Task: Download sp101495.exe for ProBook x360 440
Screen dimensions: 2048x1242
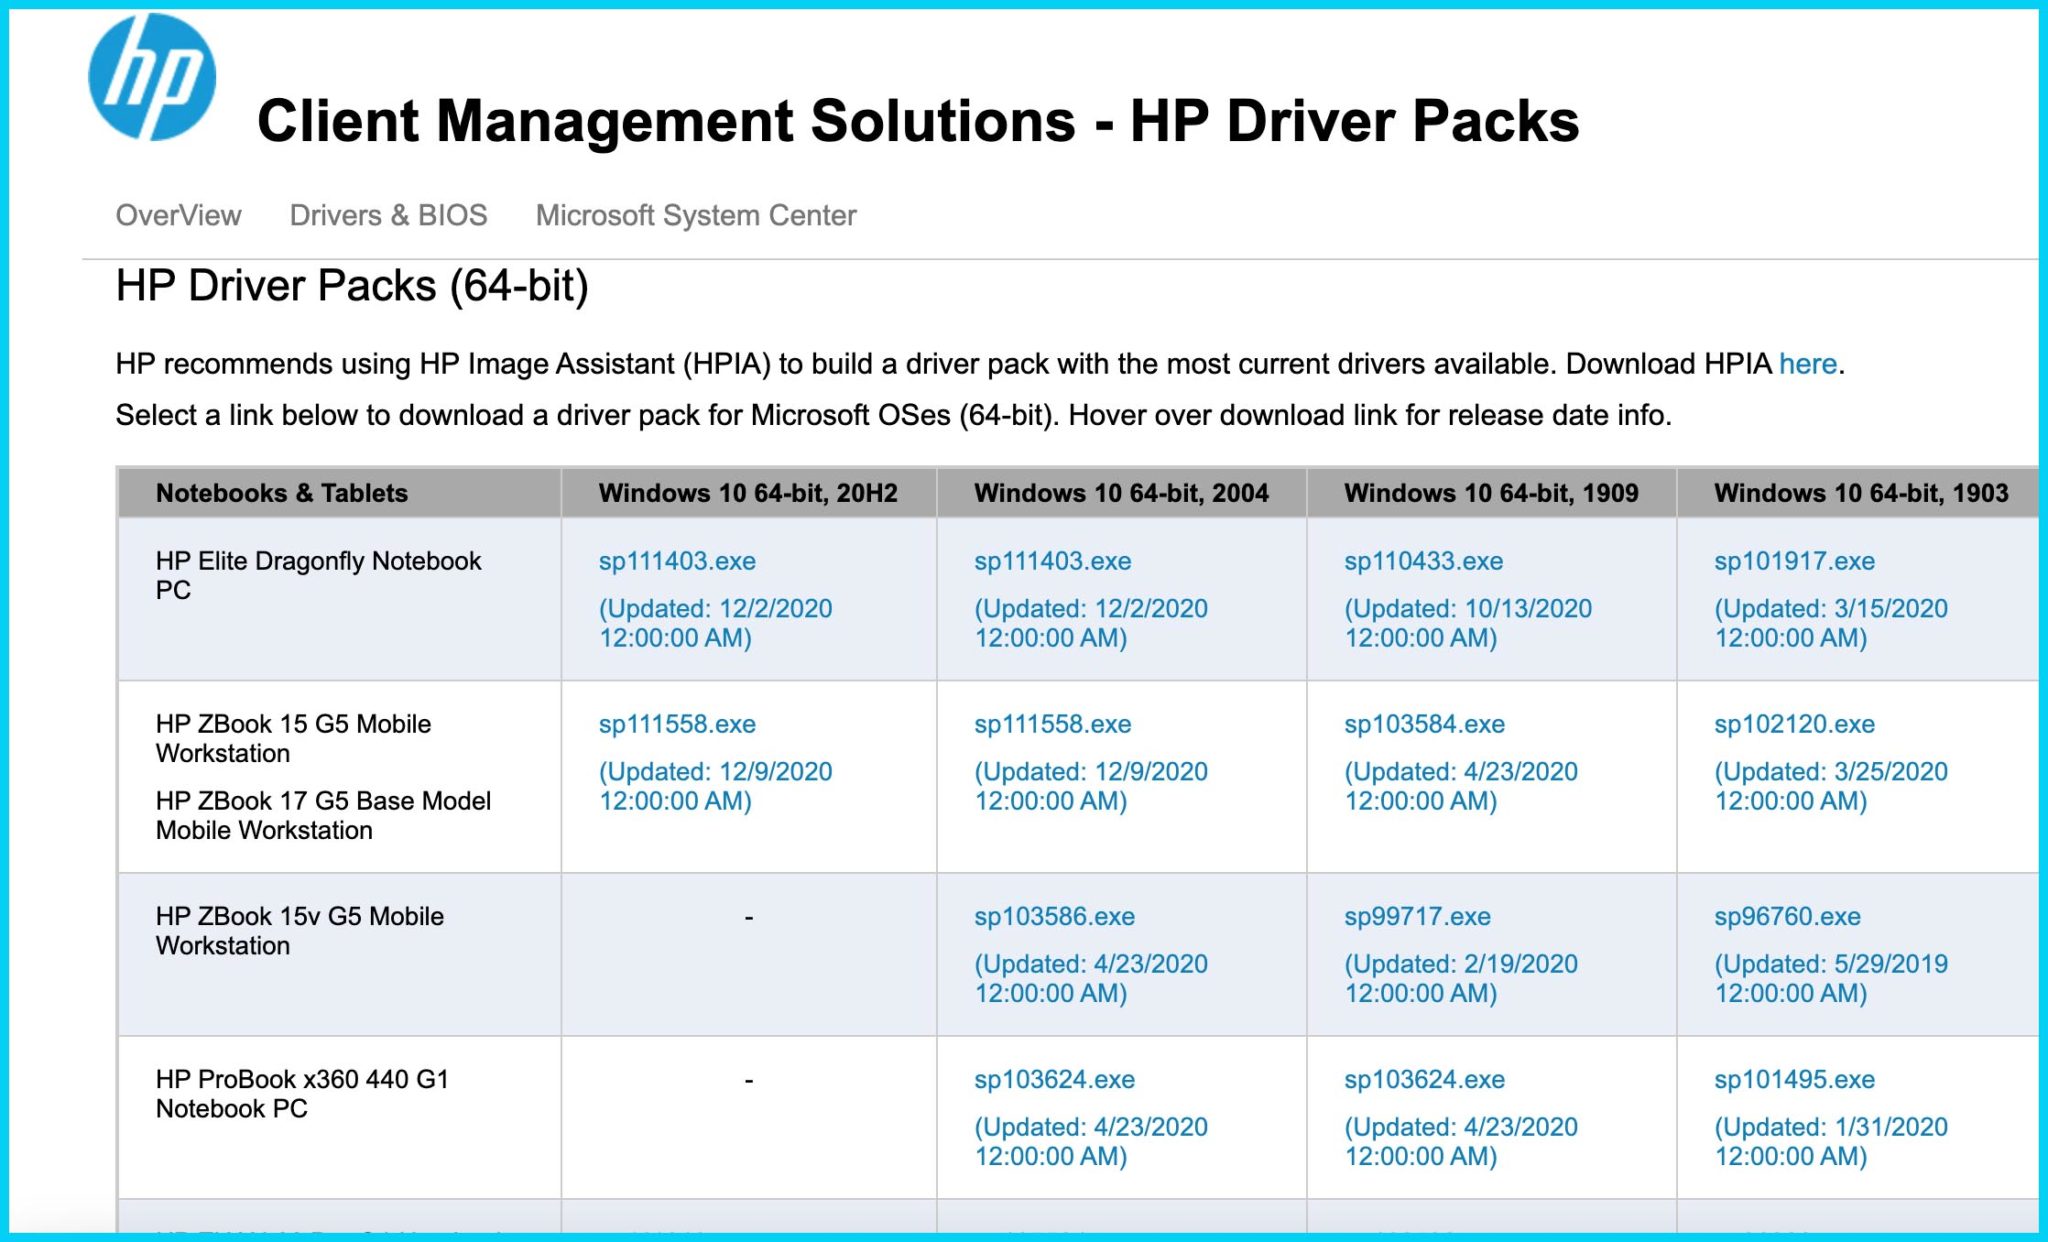Action: [1794, 1079]
